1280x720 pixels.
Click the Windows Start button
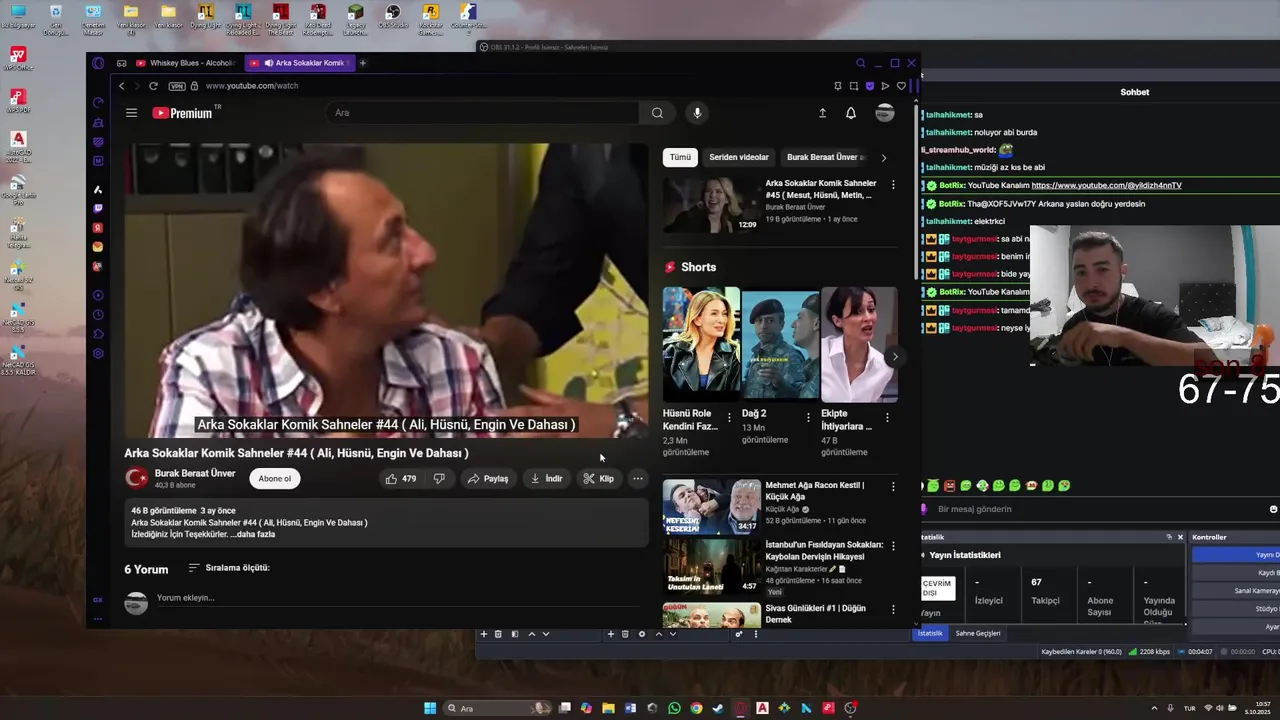click(x=430, y=708)
